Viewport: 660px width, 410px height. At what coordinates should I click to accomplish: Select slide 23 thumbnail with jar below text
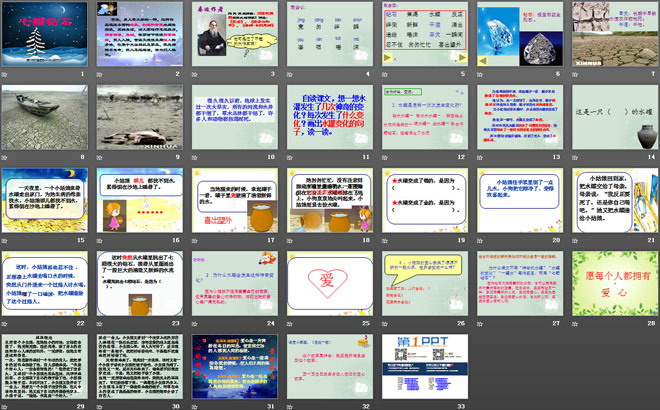click(140, 283)
